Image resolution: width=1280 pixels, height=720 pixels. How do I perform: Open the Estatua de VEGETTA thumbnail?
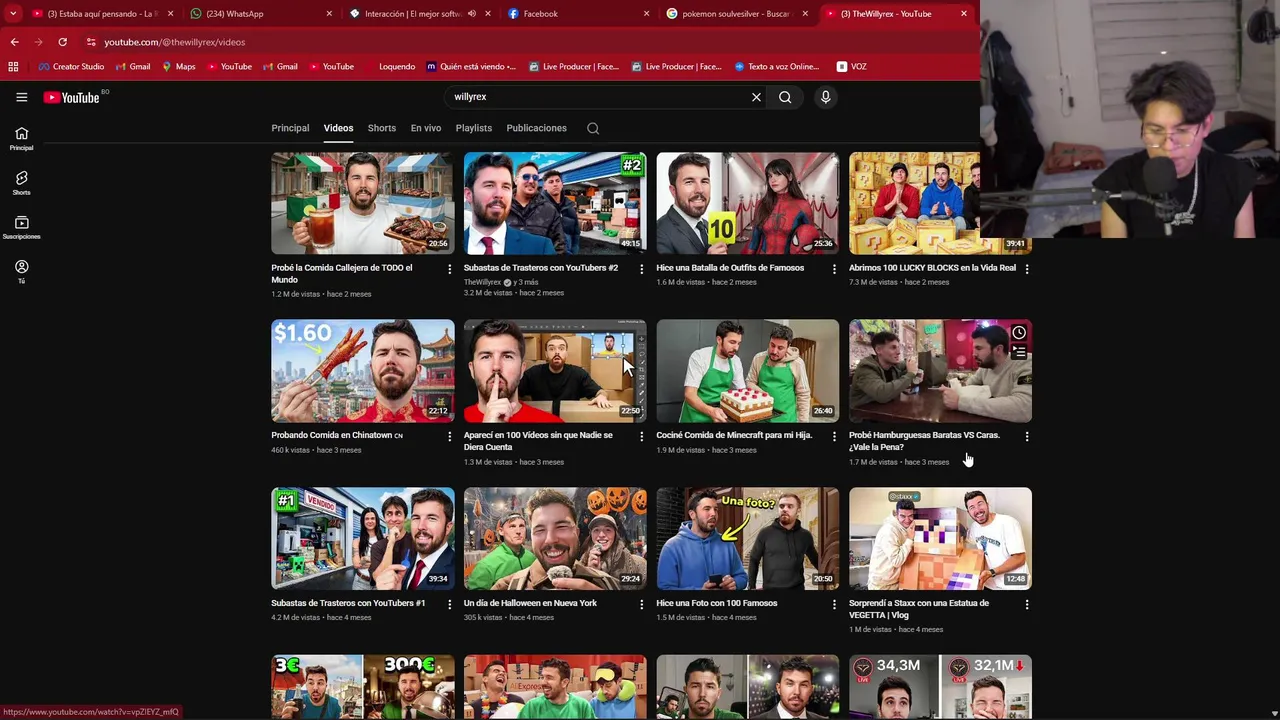(940, 538)
